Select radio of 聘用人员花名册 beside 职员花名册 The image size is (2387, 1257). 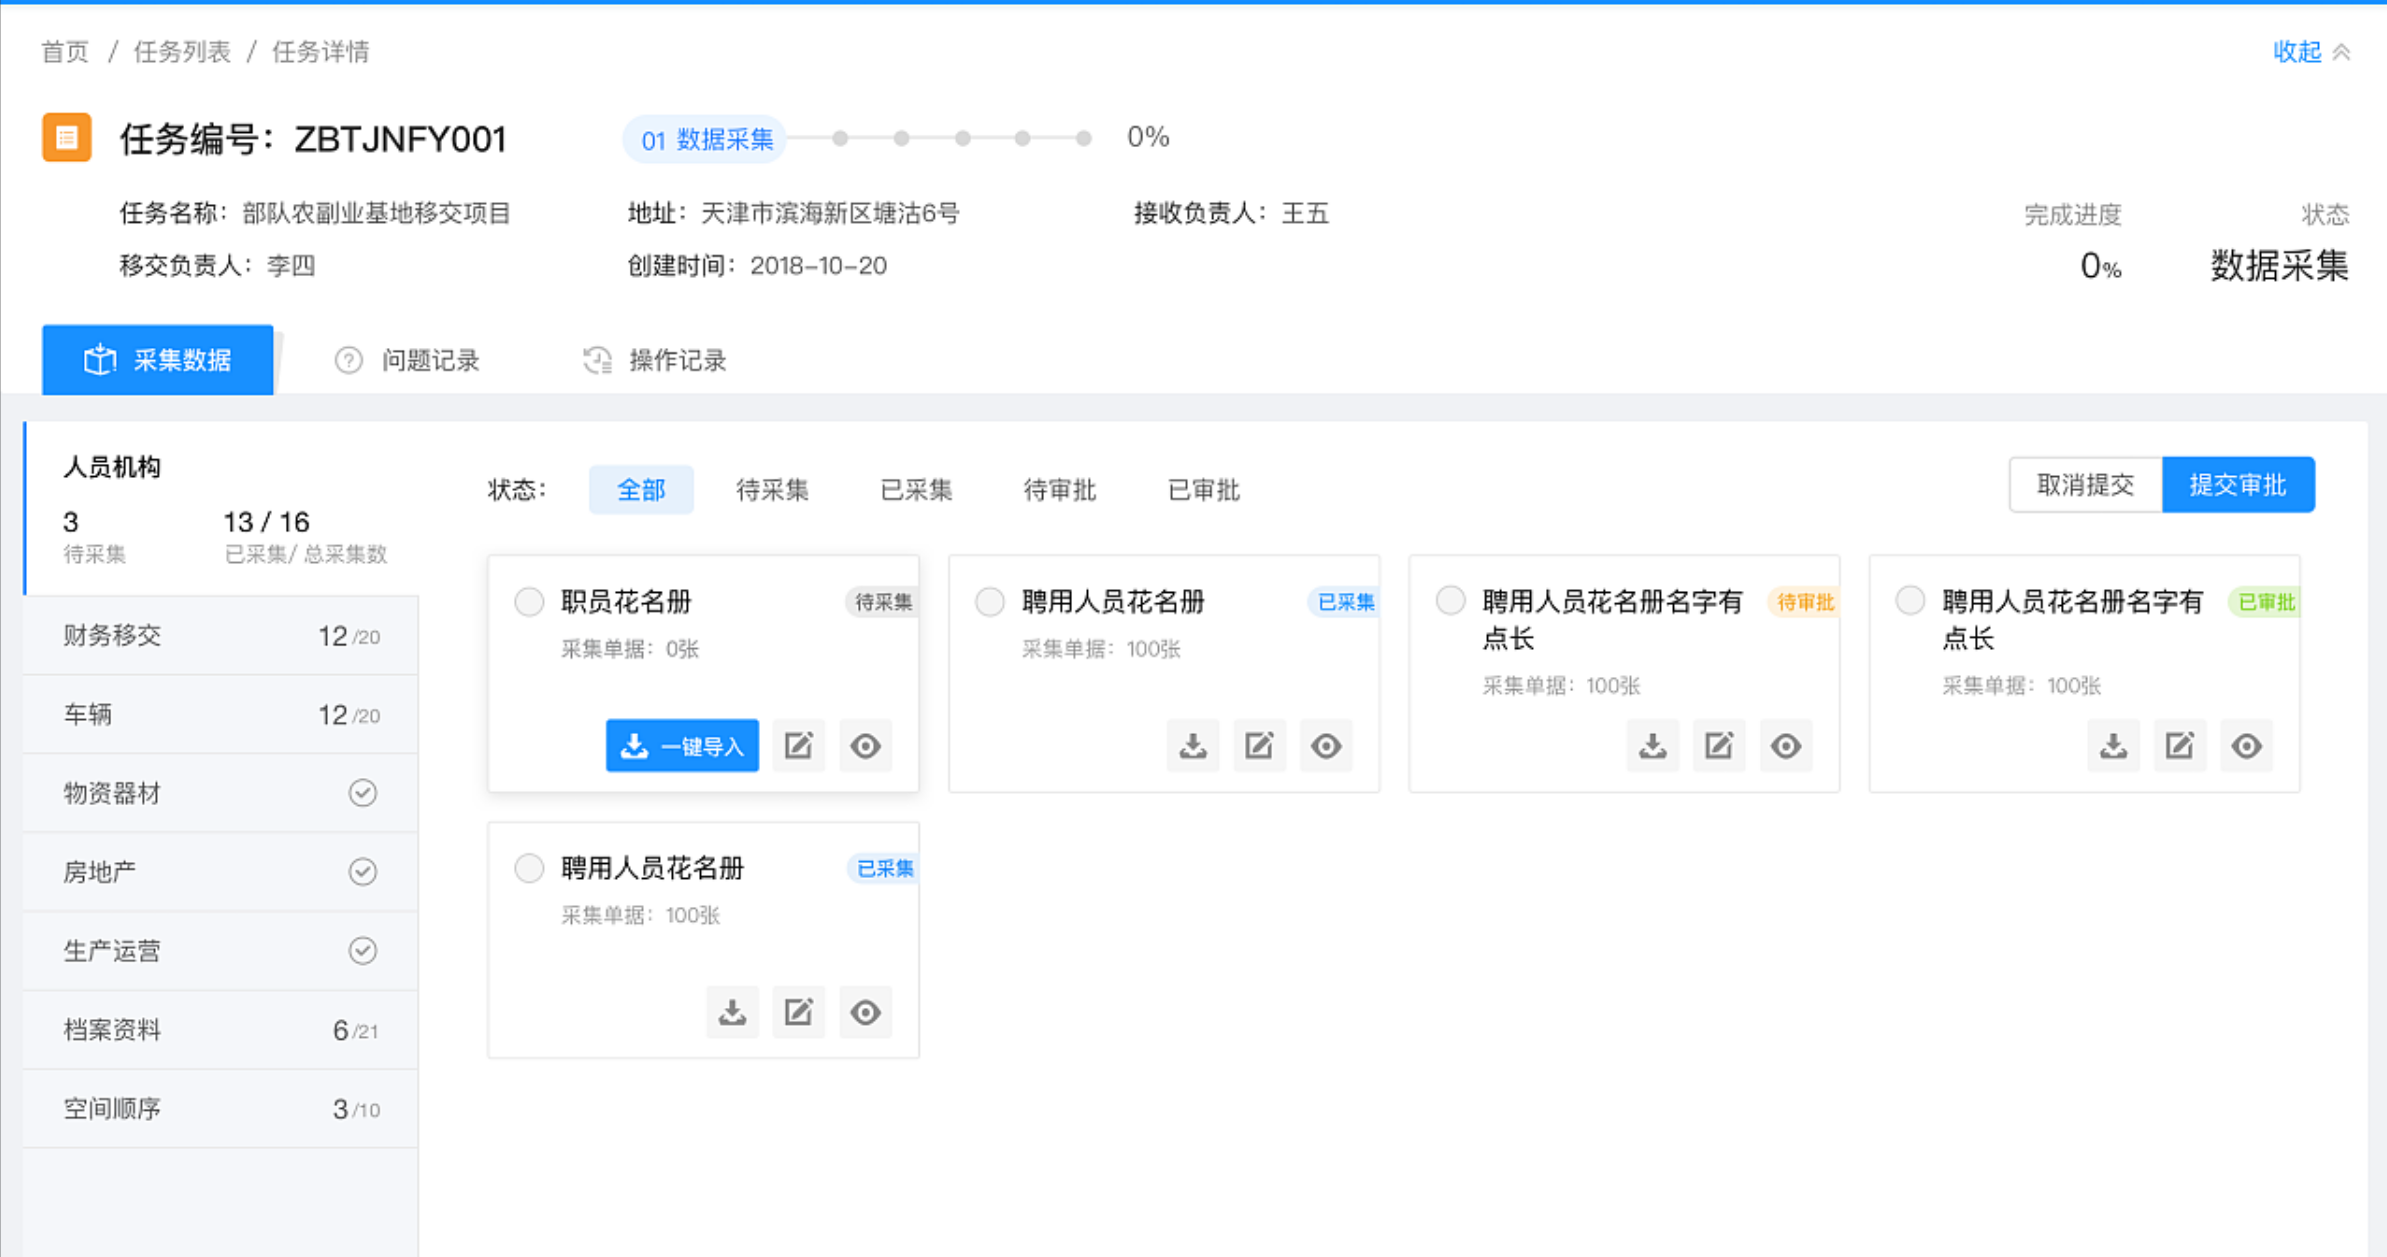click(x=990, y=602)
